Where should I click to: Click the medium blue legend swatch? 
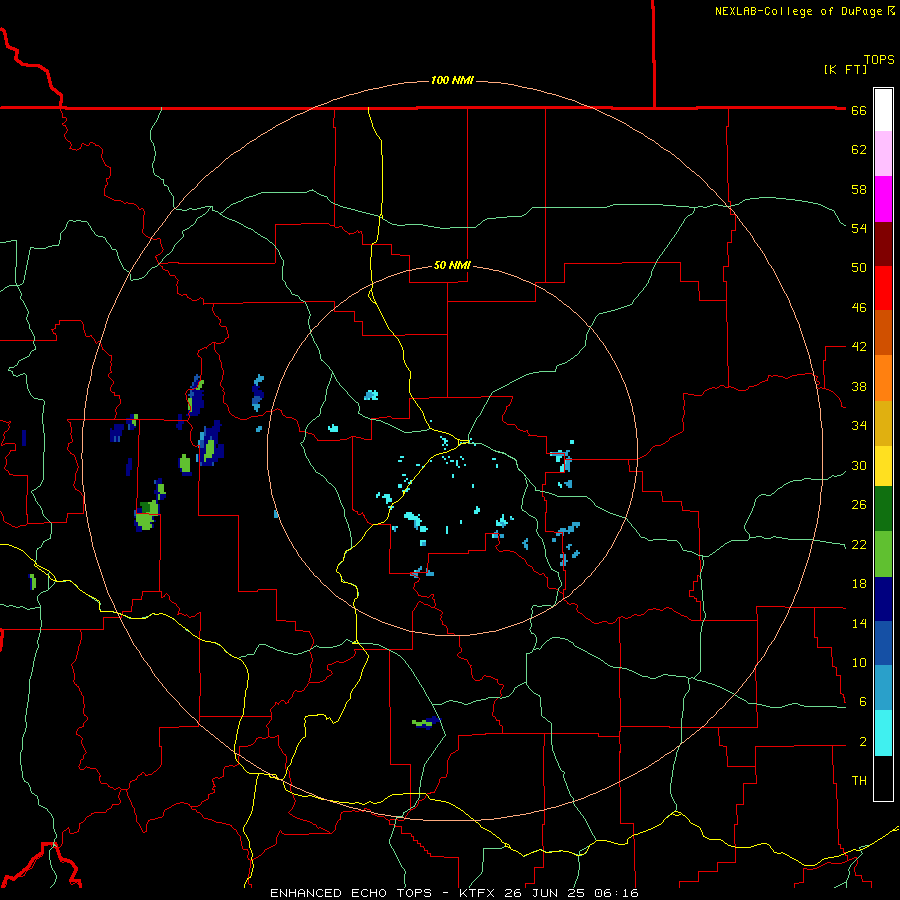(x=883, y=643)
